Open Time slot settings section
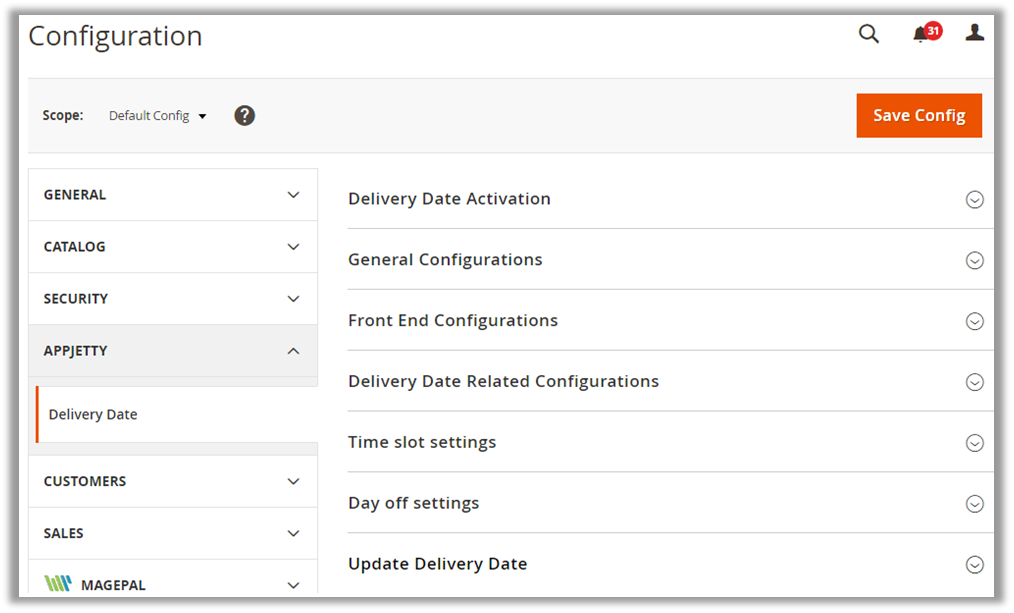This screenshot has width=1014, height=613. pyautogui.click(x=422, y=443)
